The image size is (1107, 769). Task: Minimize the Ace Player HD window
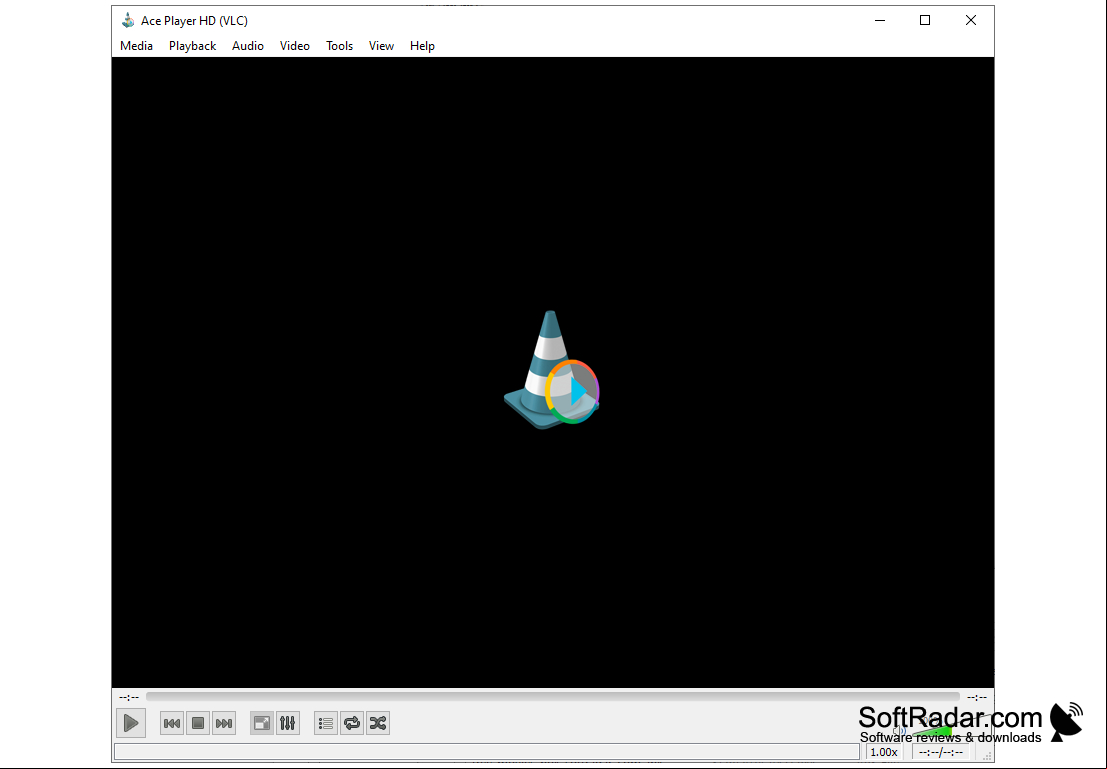[x=880, y=20]
